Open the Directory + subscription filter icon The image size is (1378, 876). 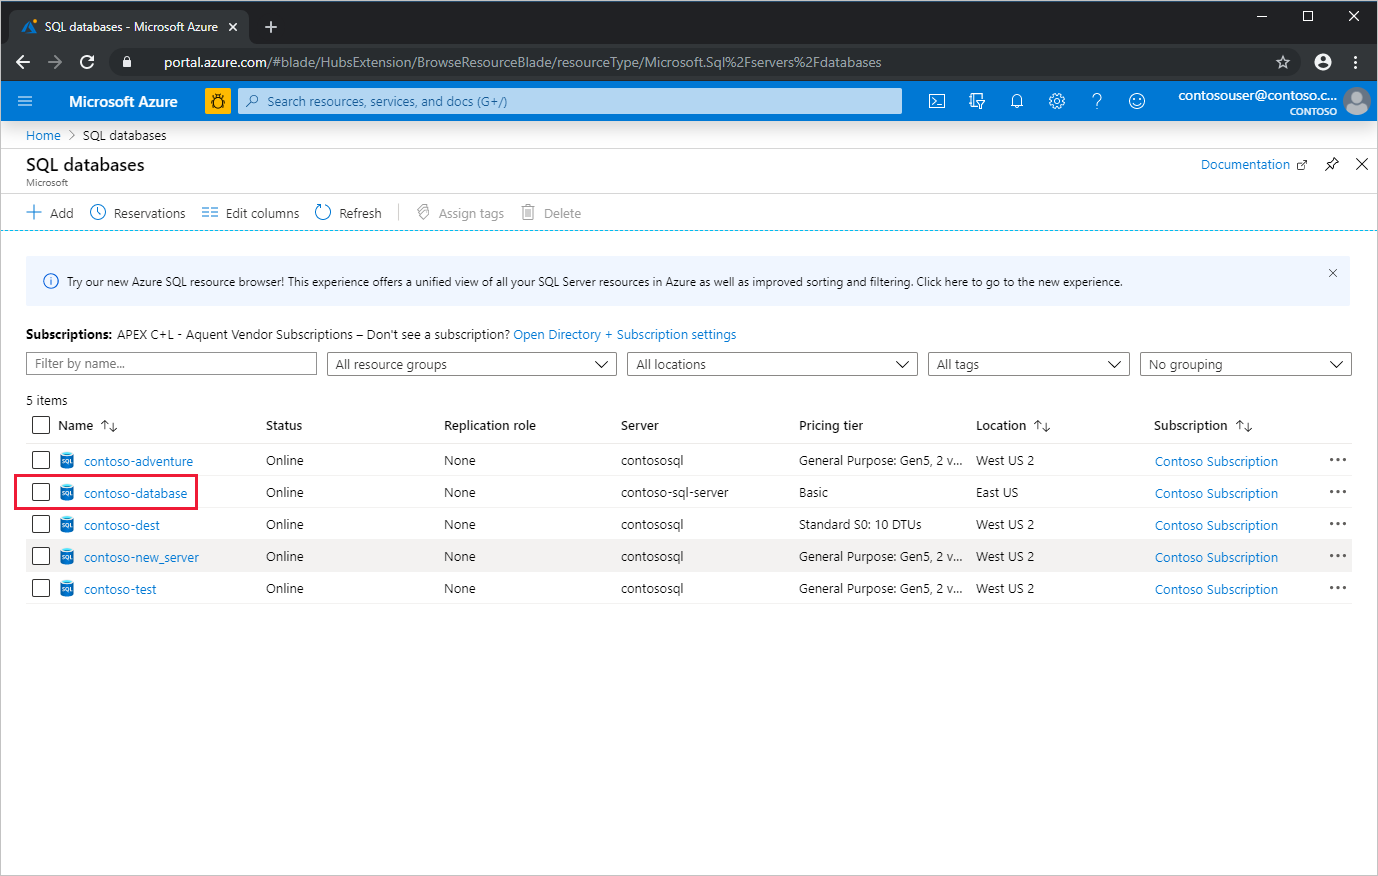977,100
